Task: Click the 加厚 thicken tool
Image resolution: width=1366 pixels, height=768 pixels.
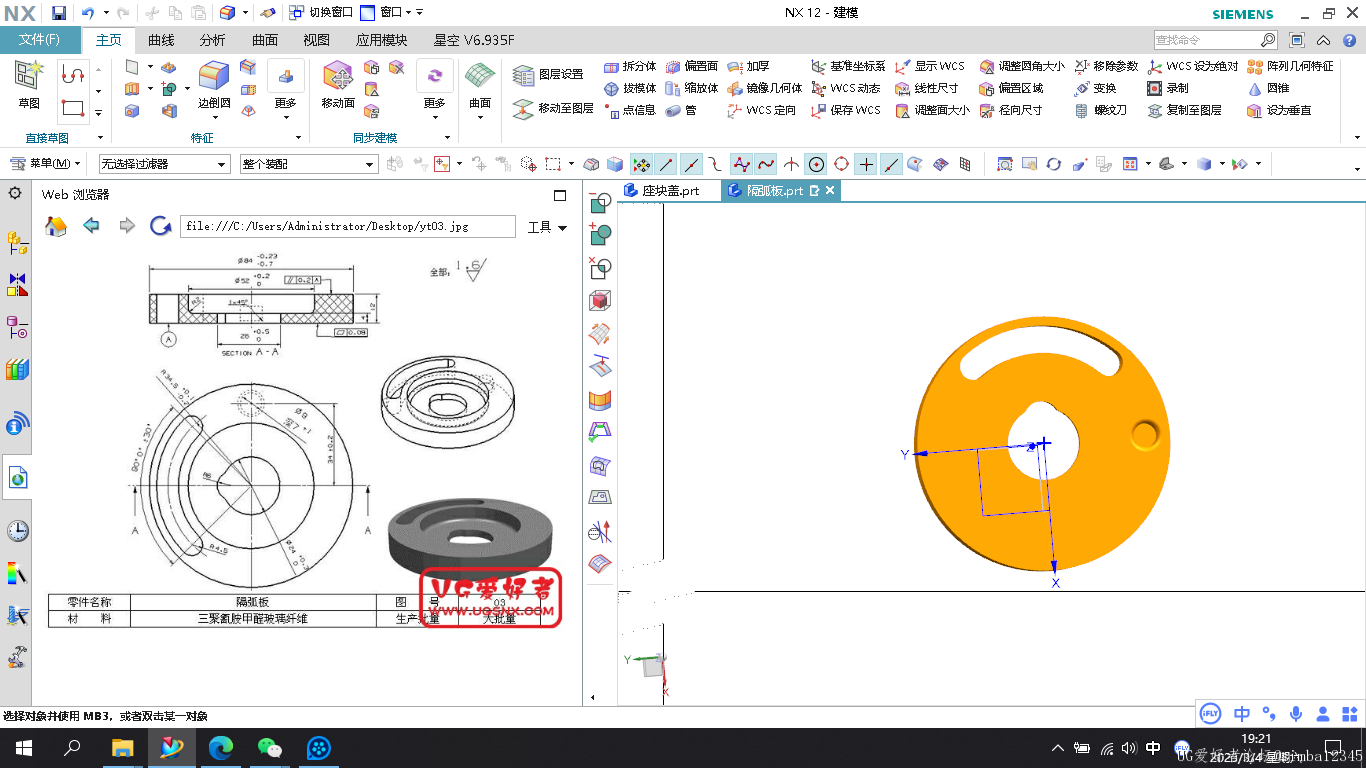Action: 748,66
